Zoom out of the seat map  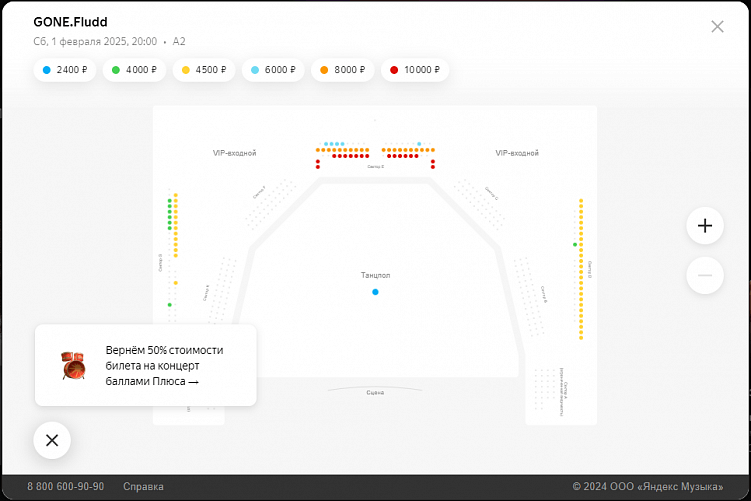705,275
